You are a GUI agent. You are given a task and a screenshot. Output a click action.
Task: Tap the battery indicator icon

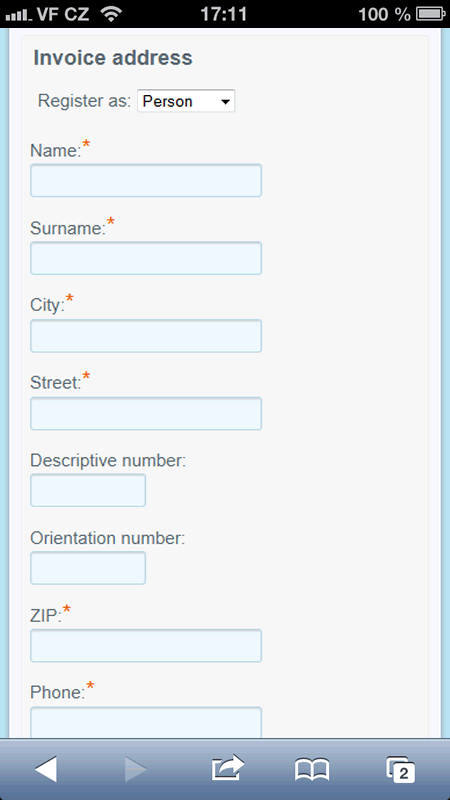click(431, 14)
